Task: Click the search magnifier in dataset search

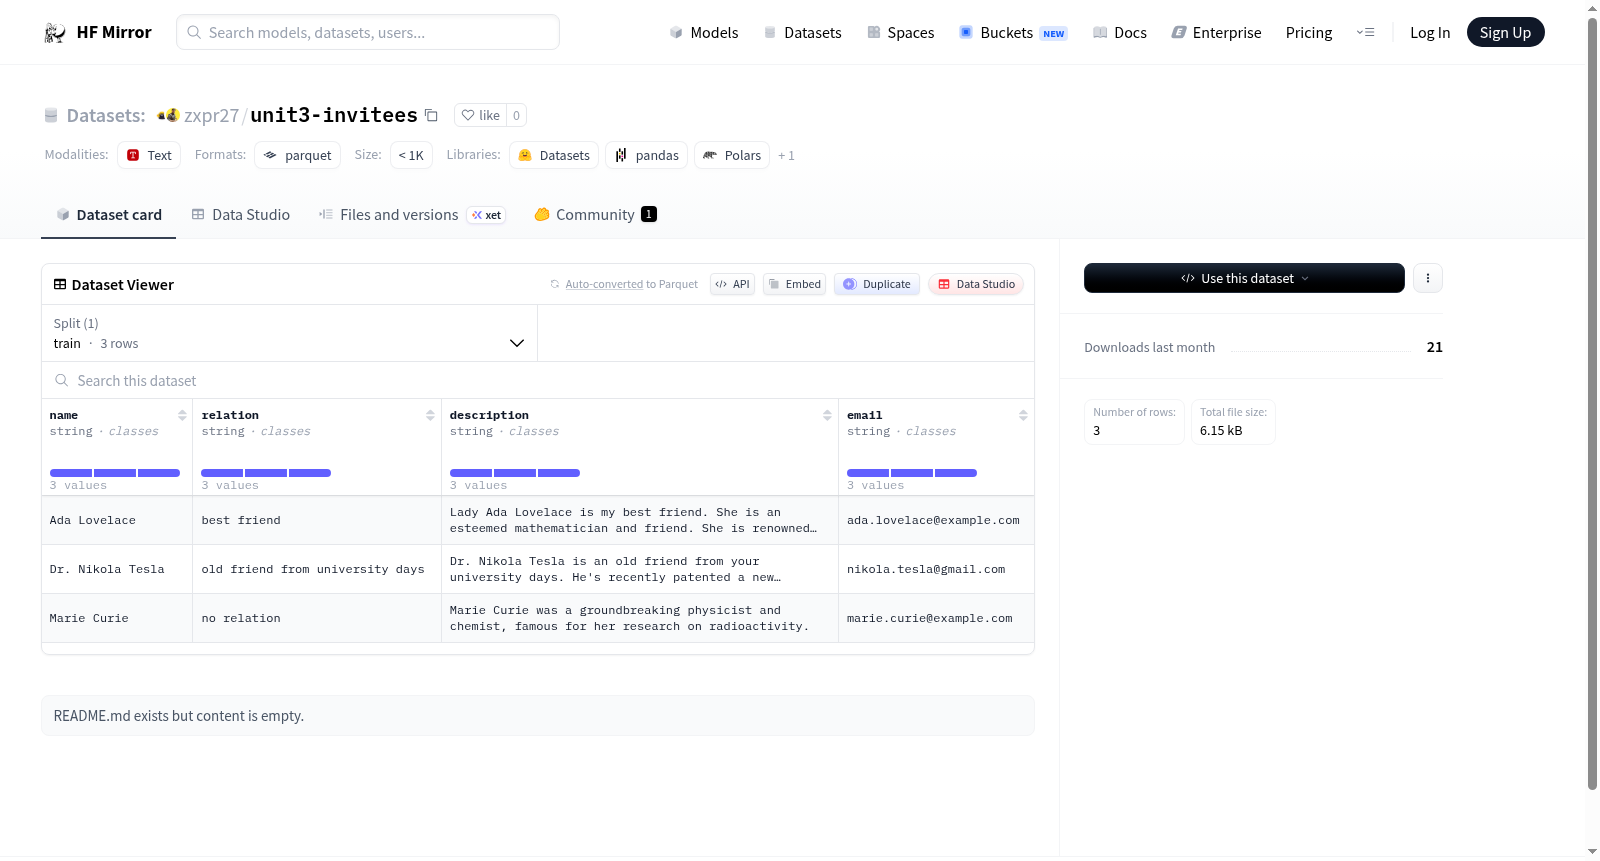Action: 62,380
